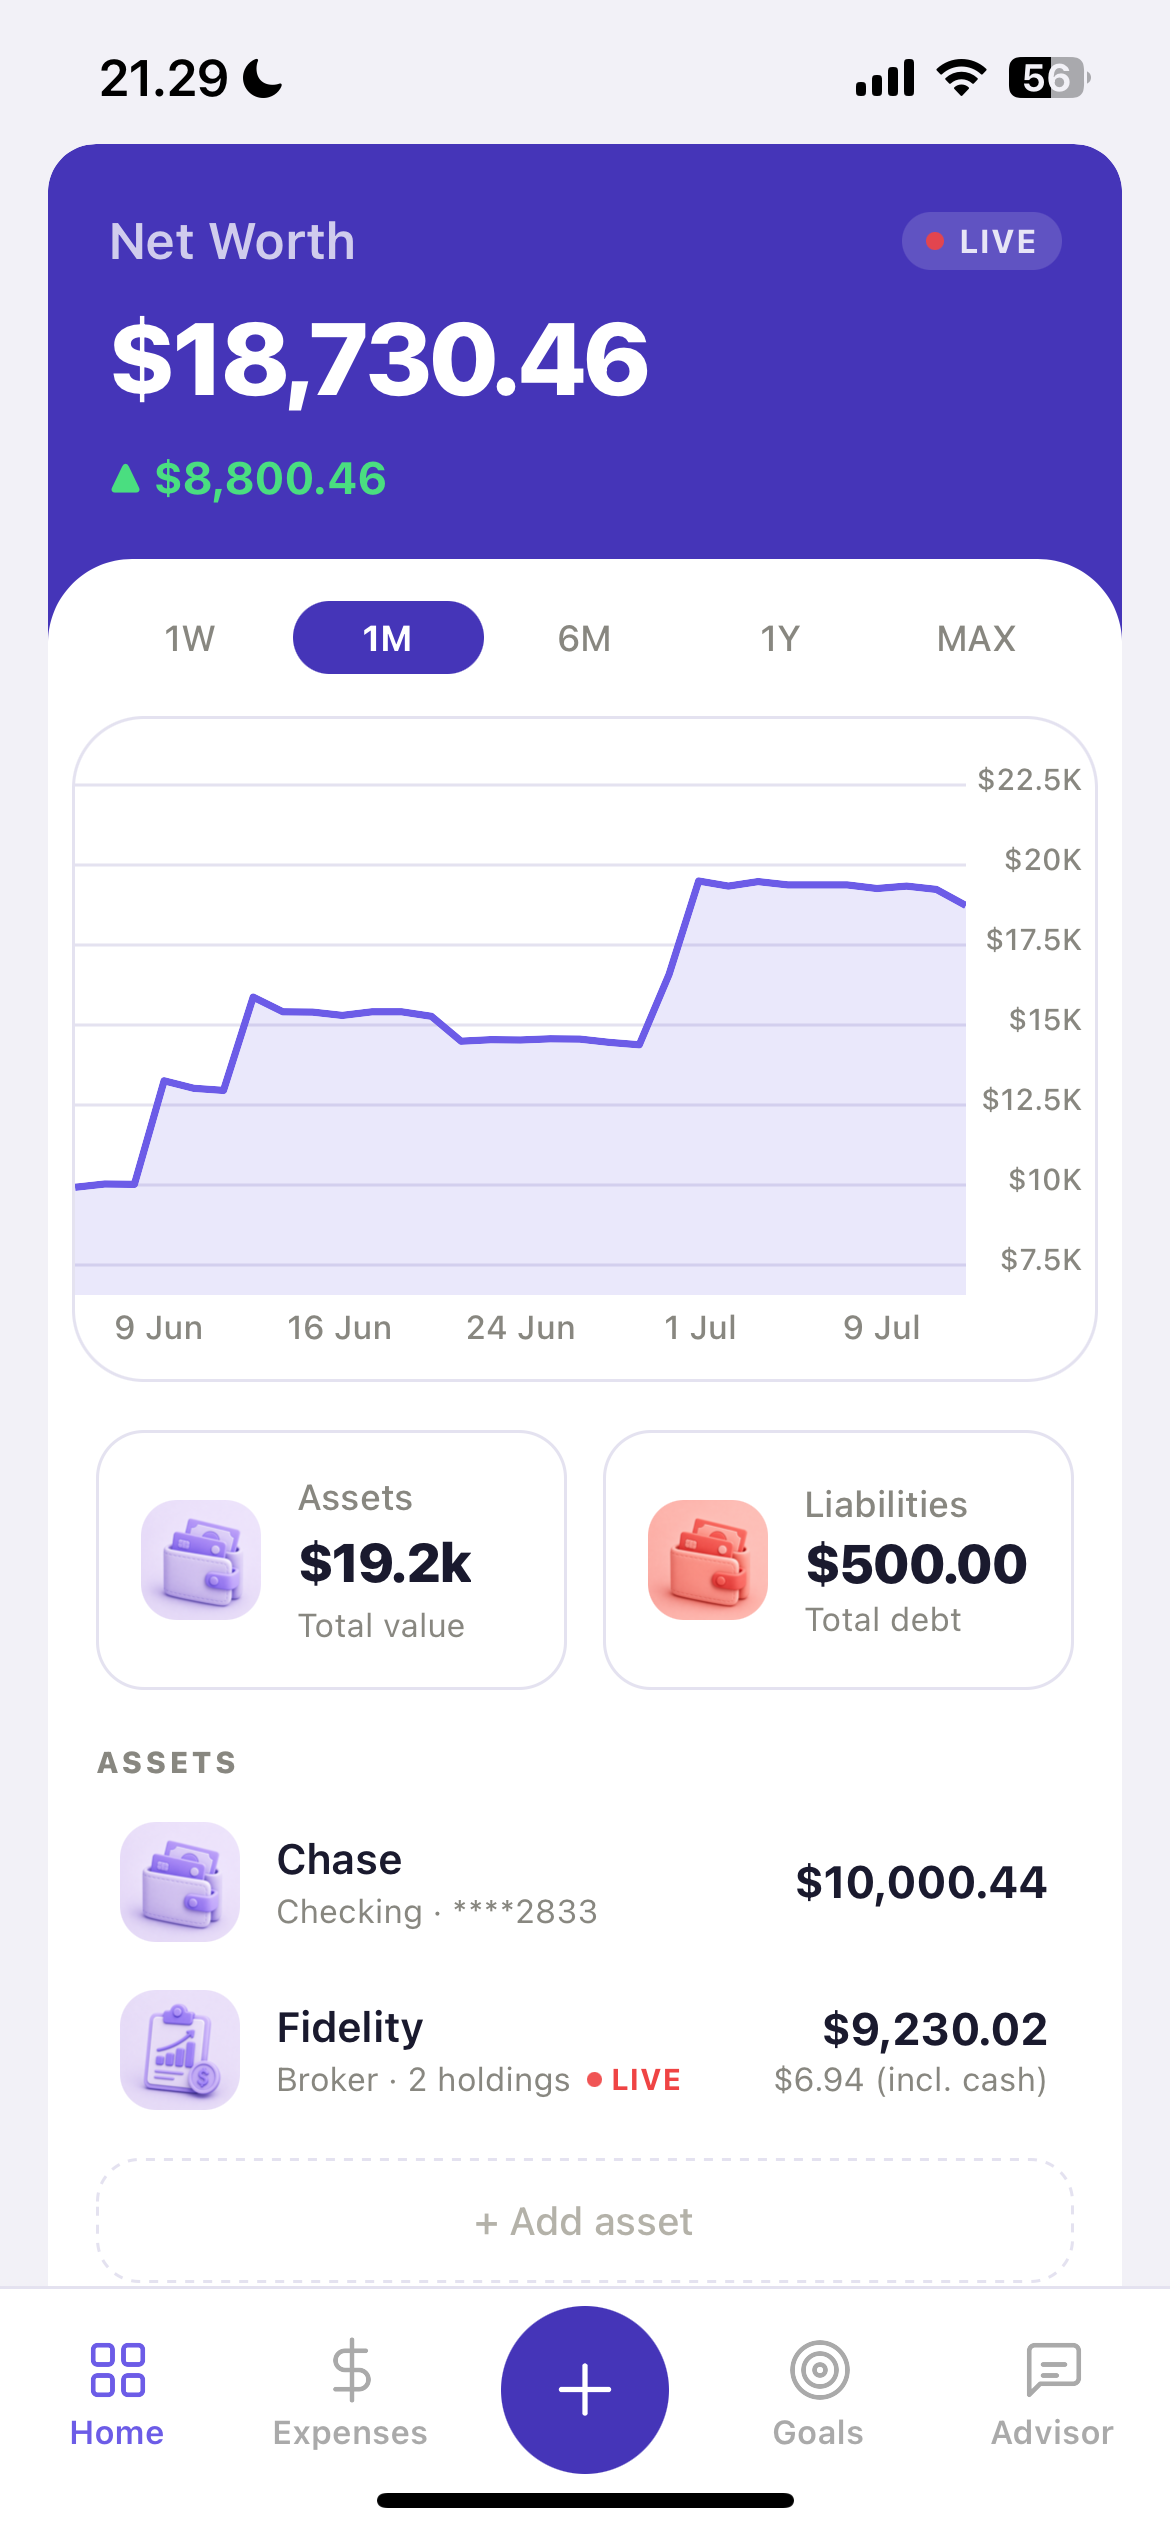Tap the Fidelity clipboard chart icon
This screenshot has height=2532, width=1170.
coord(180,2049)
